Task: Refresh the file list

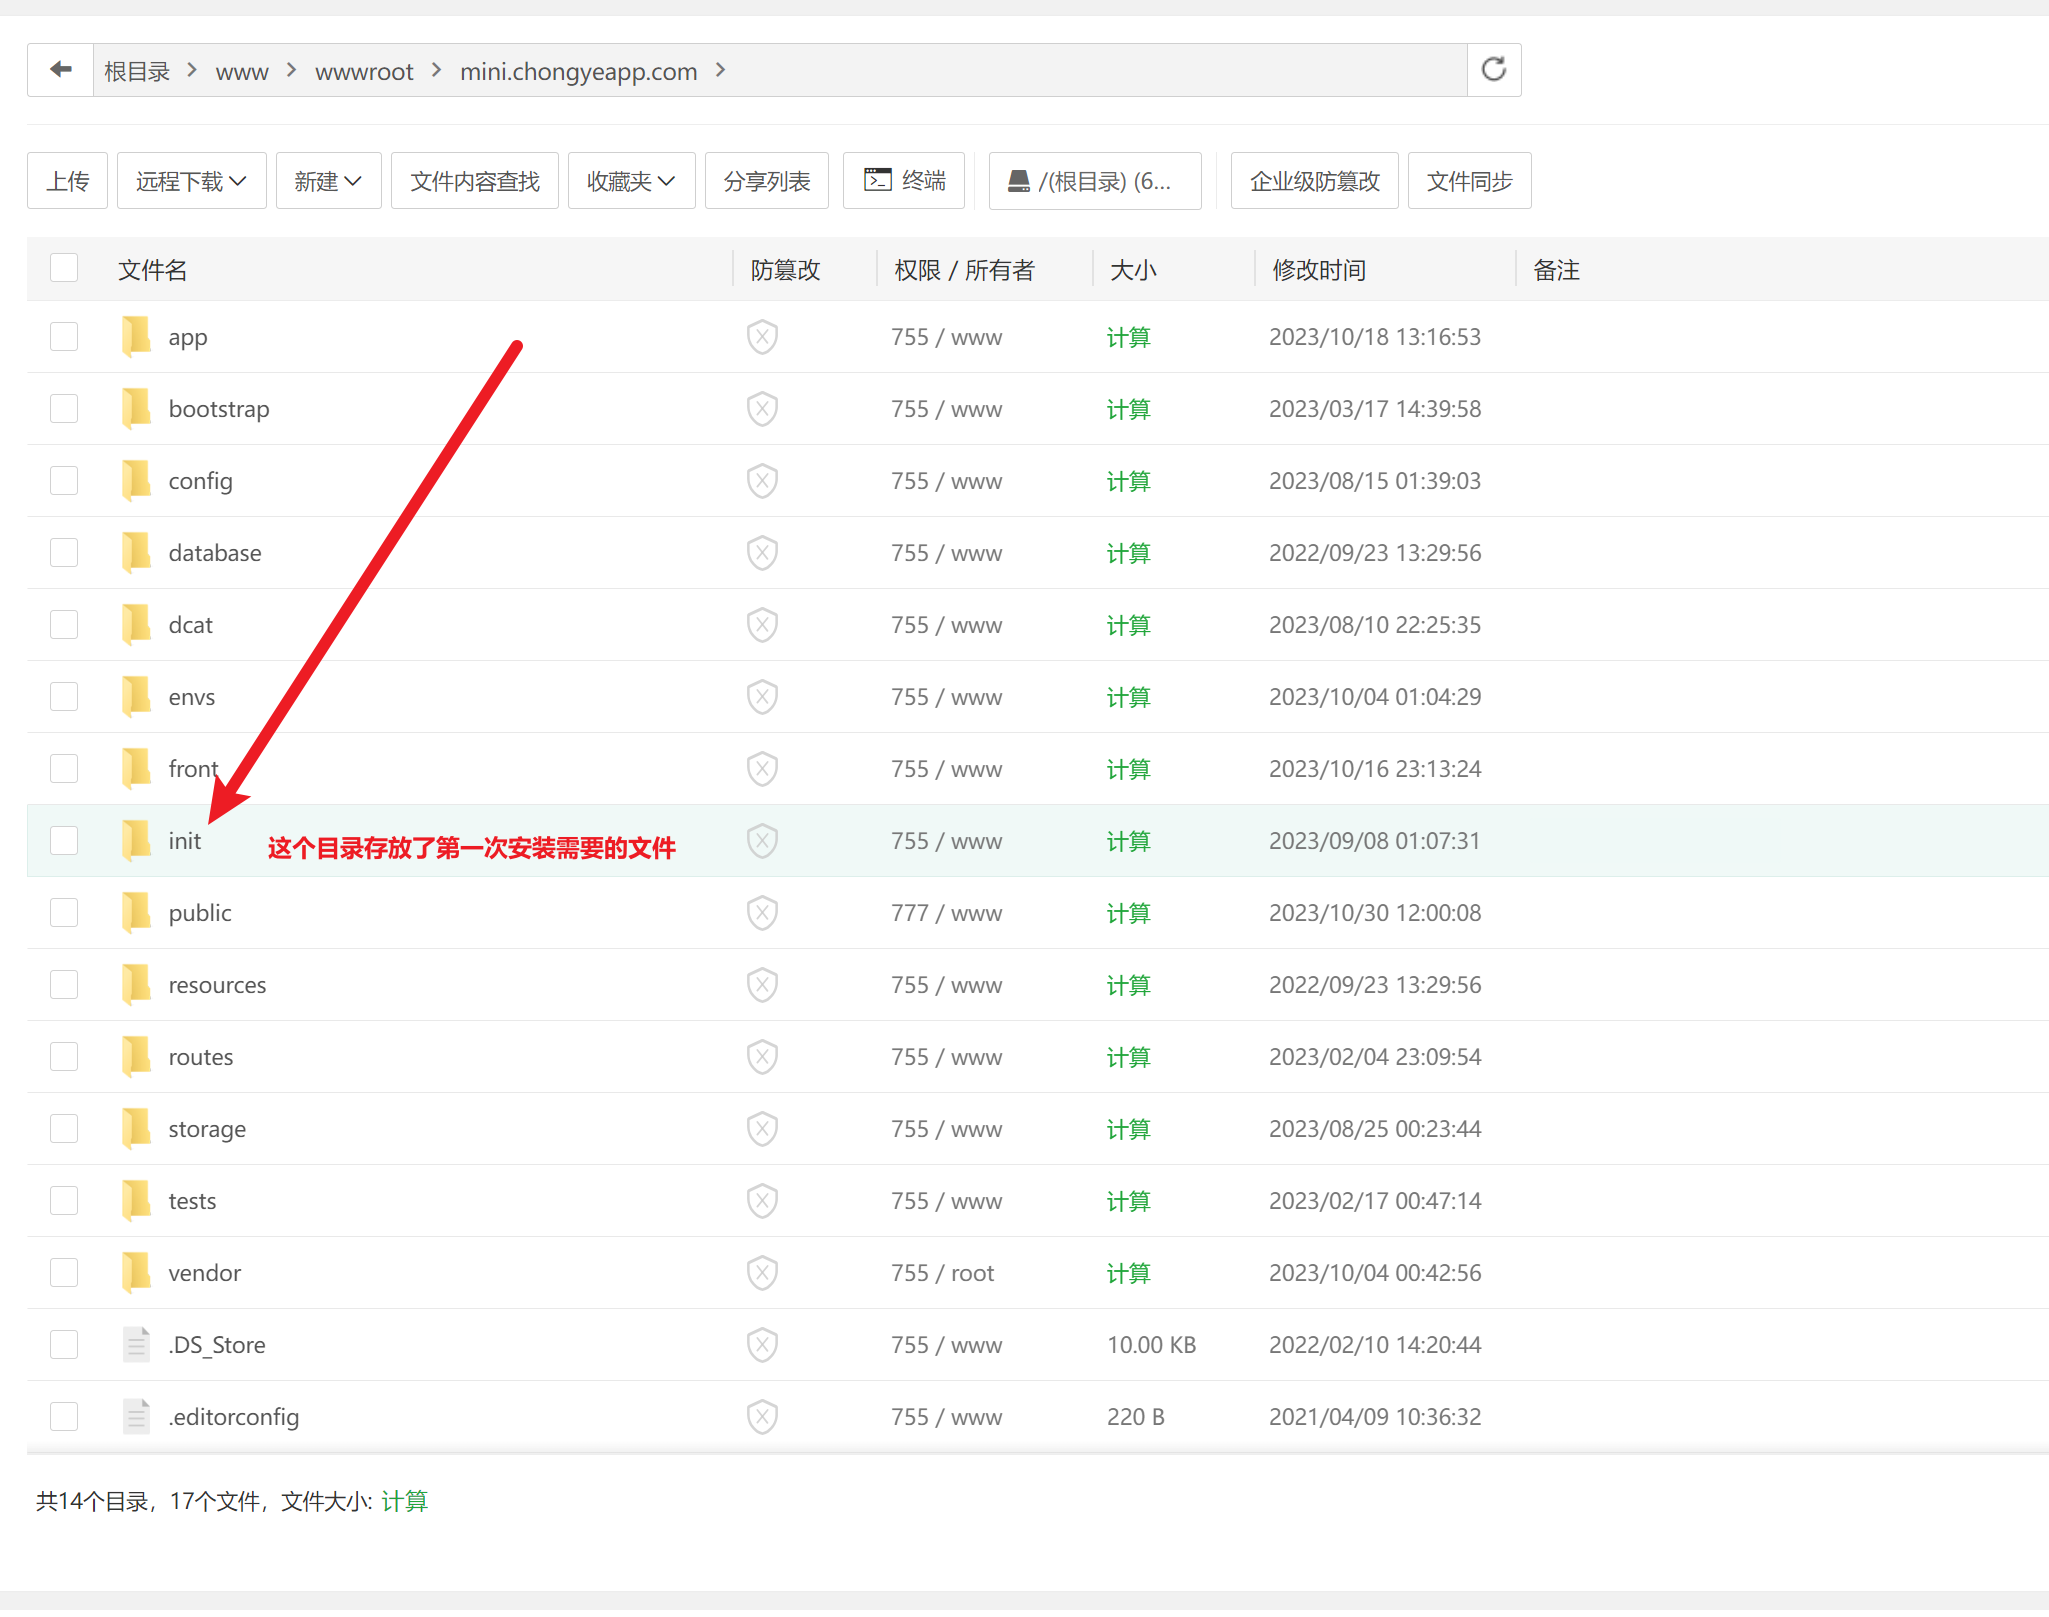Action: 1492,69
